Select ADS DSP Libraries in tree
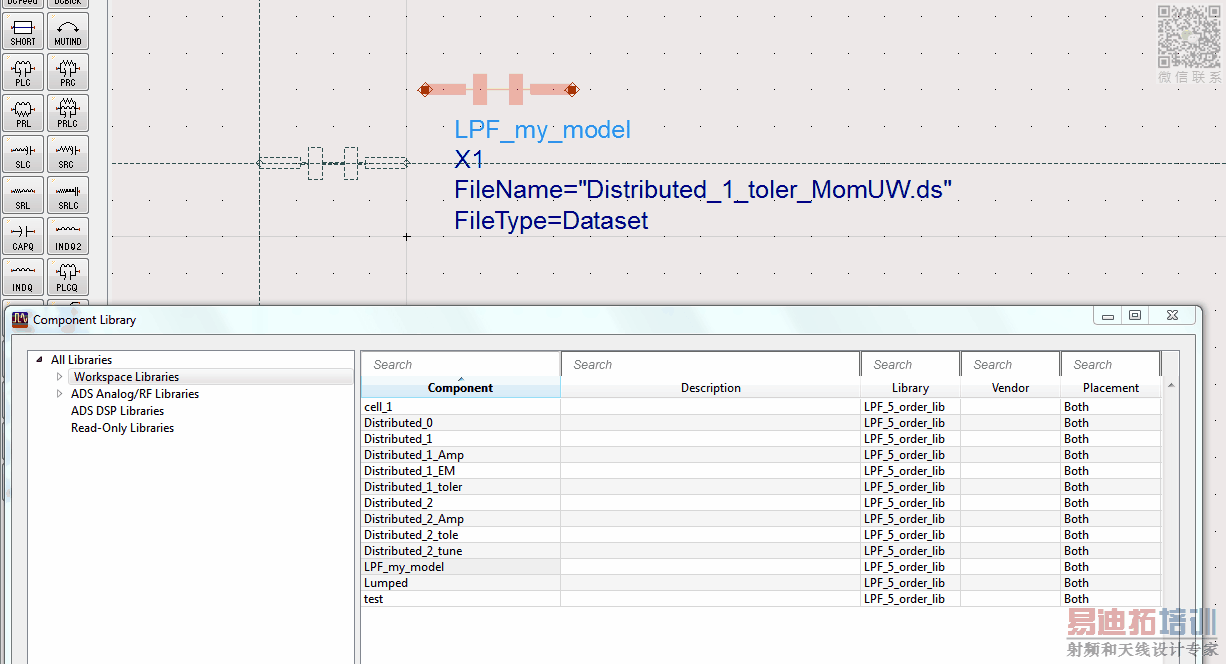The width and height of the screenshot is (1226, 664). pyautogui.click(x=117, y=411)
